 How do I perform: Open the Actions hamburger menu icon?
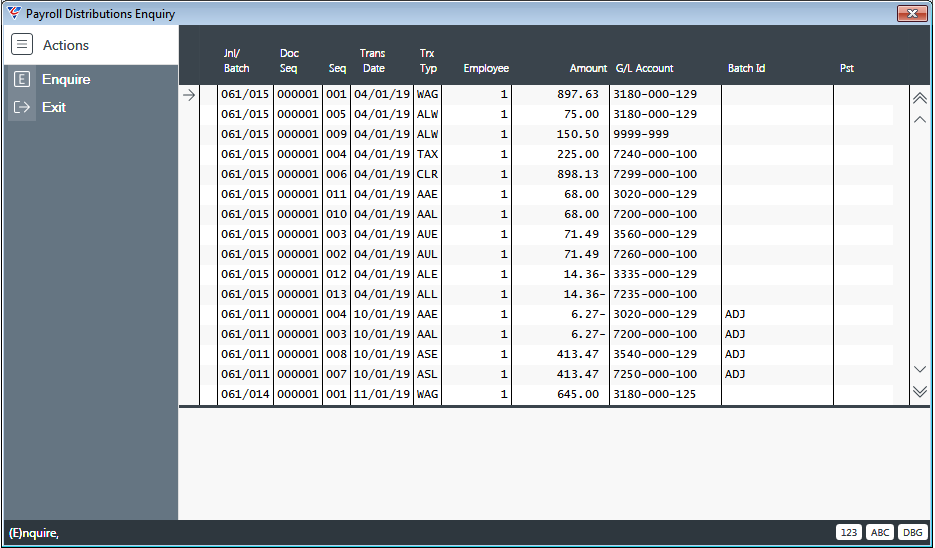point(22,45)
